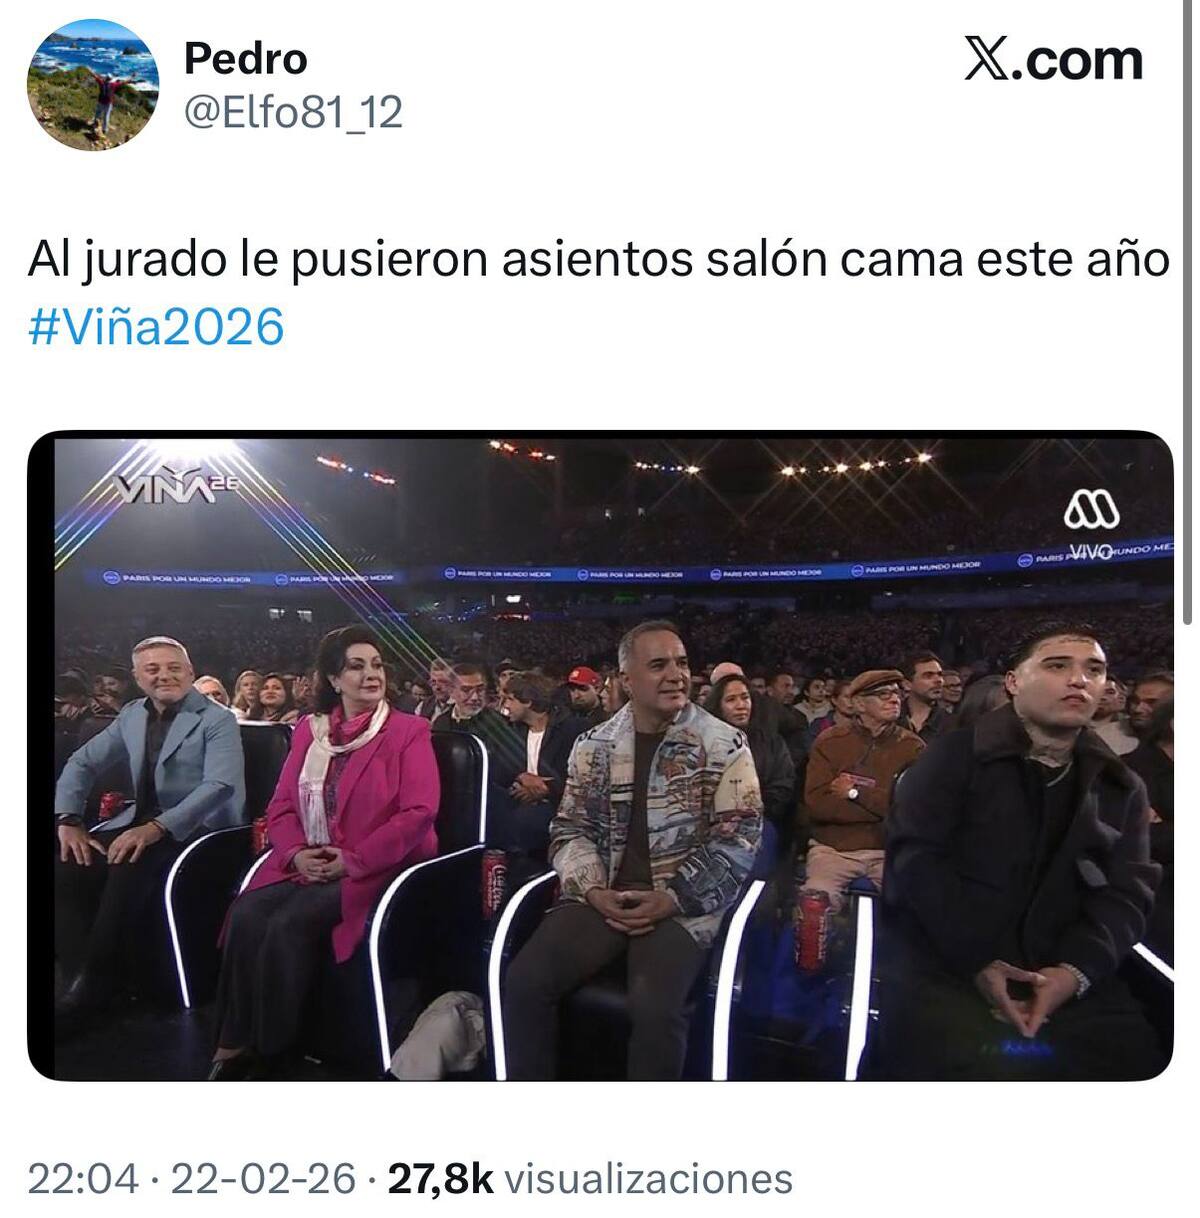Viewport: 1200px width, 1218px height.
Task: Open the embedded festival jury photo
Action: pos(600,756)
